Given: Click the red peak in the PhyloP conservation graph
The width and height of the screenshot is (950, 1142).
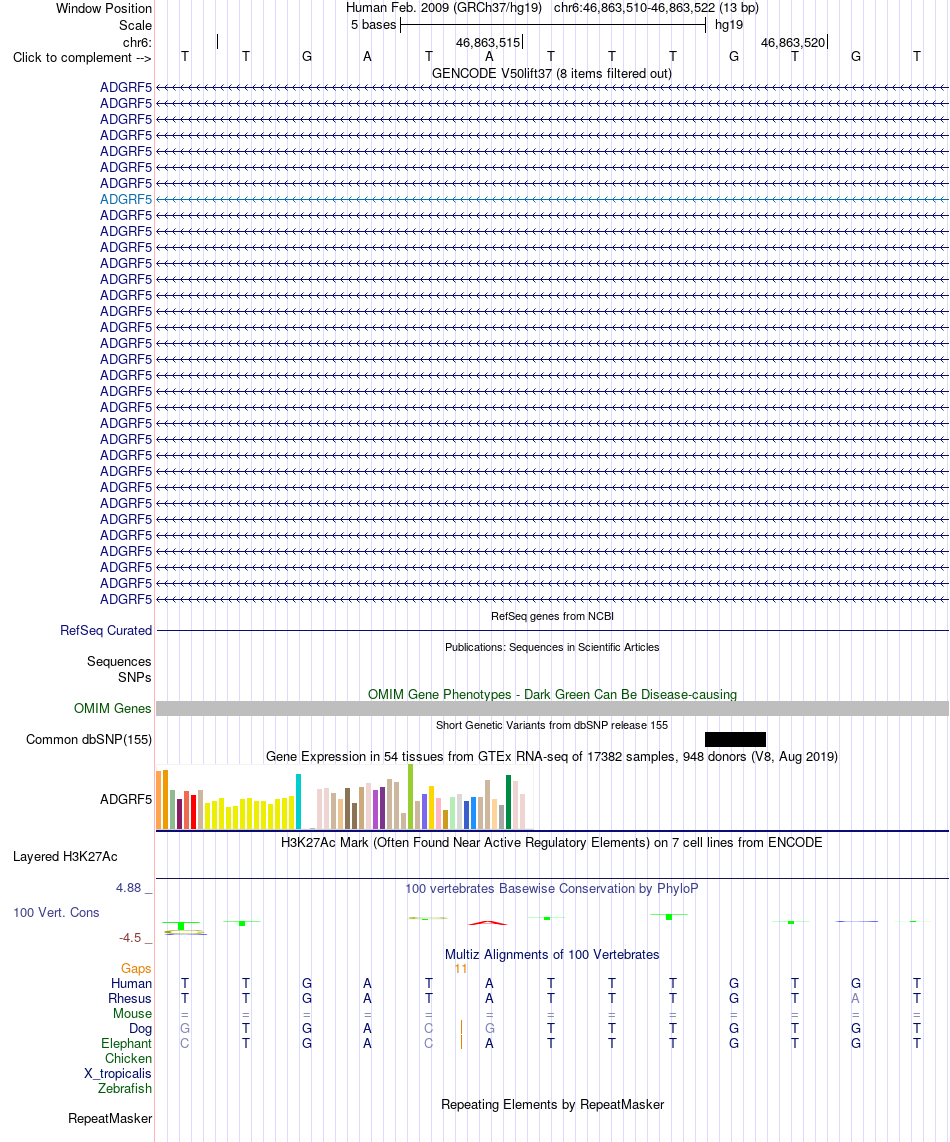Looking at the screenshot, I should [x=488, y=923].
